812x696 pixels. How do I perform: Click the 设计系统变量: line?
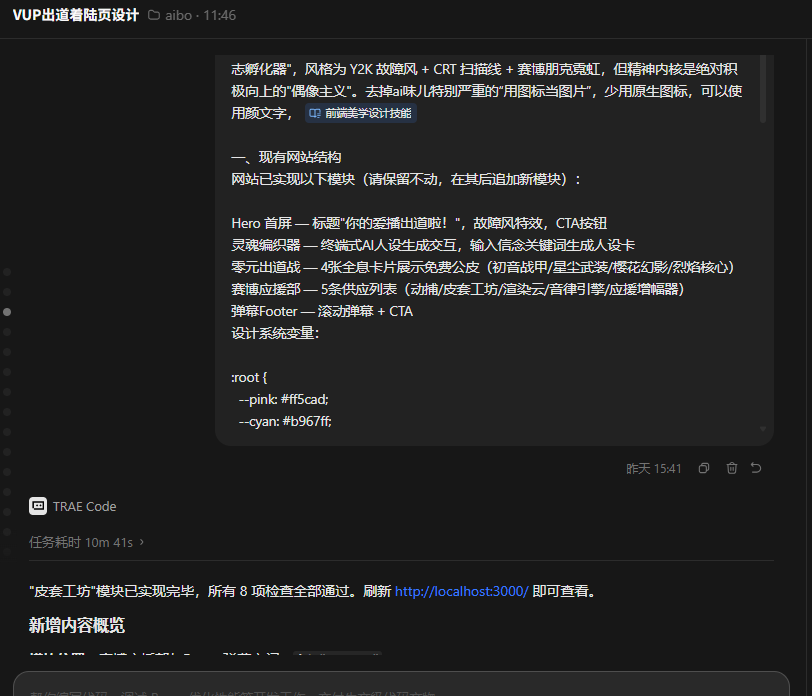click(x=275, y=333)
